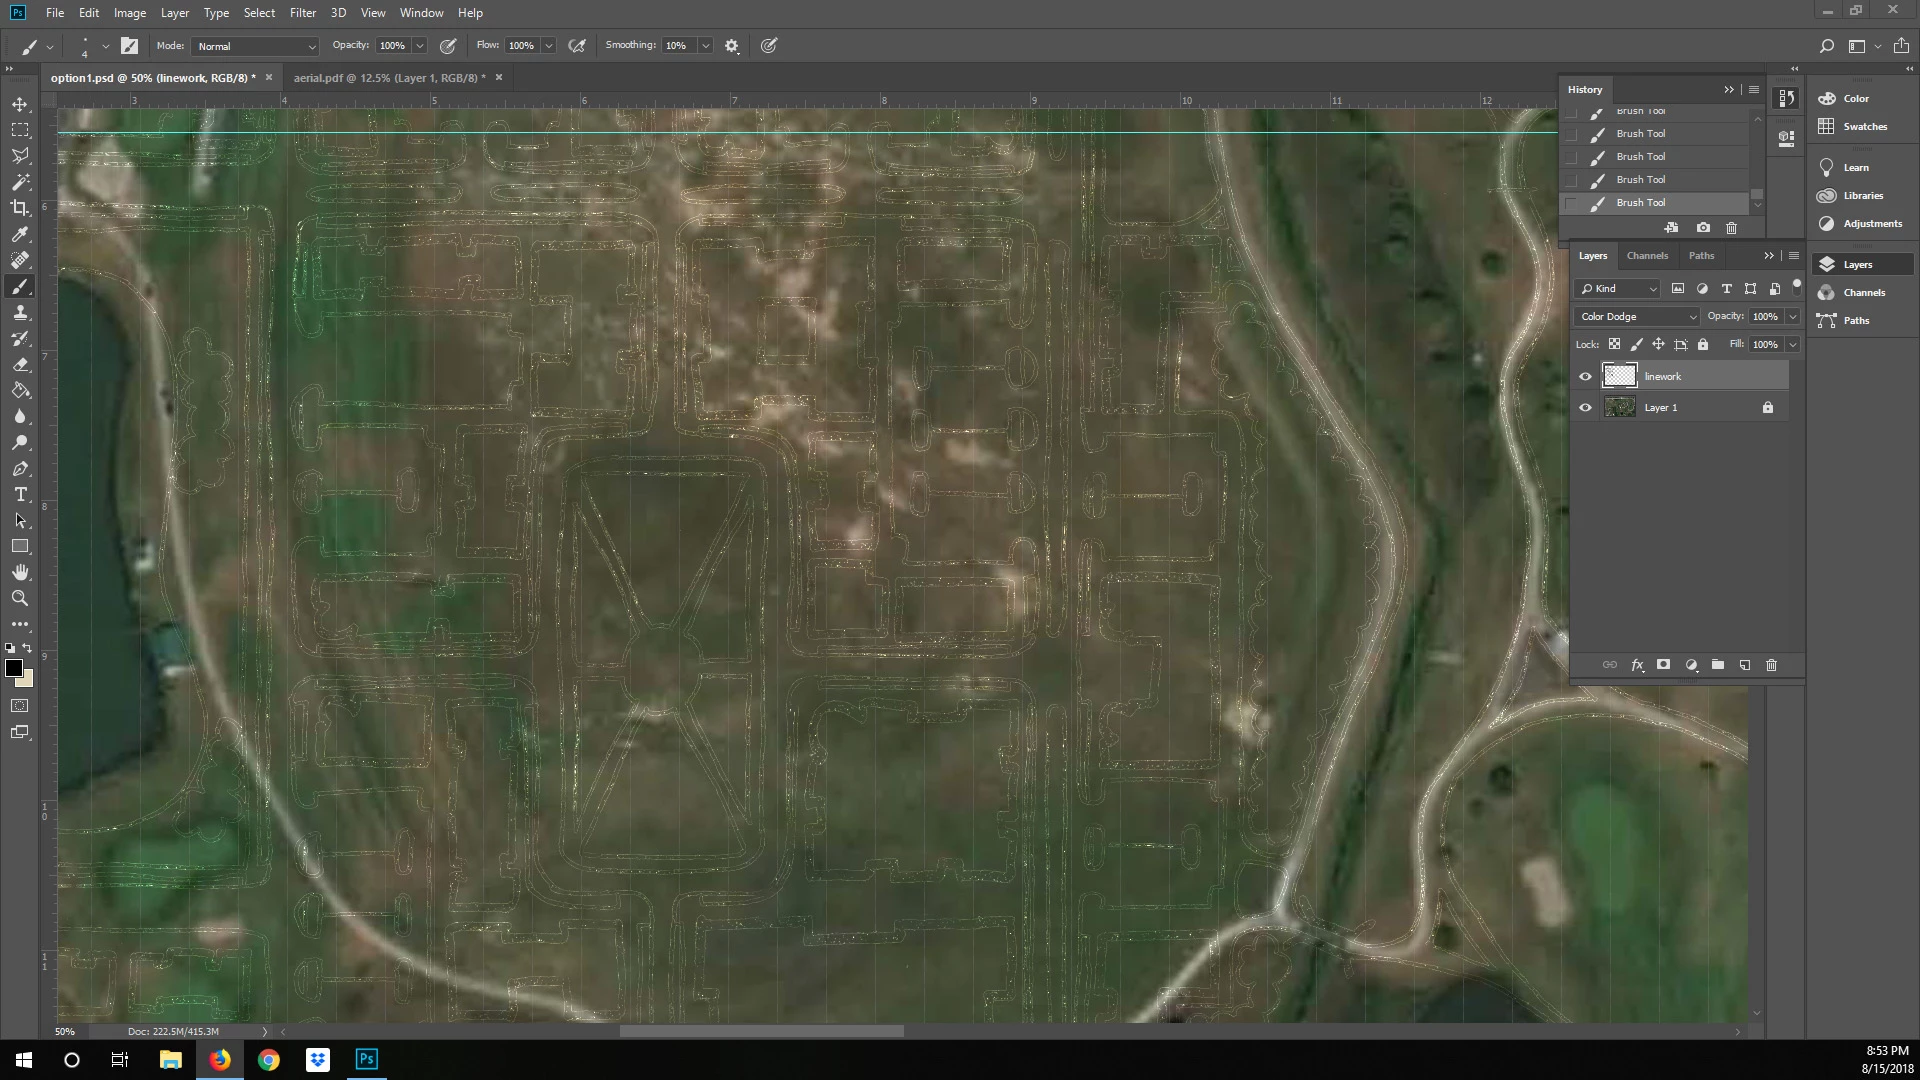Hide the linework layer
Screen dimensions: 1920x1080
pyautogui.click(x=1585, y=377)
